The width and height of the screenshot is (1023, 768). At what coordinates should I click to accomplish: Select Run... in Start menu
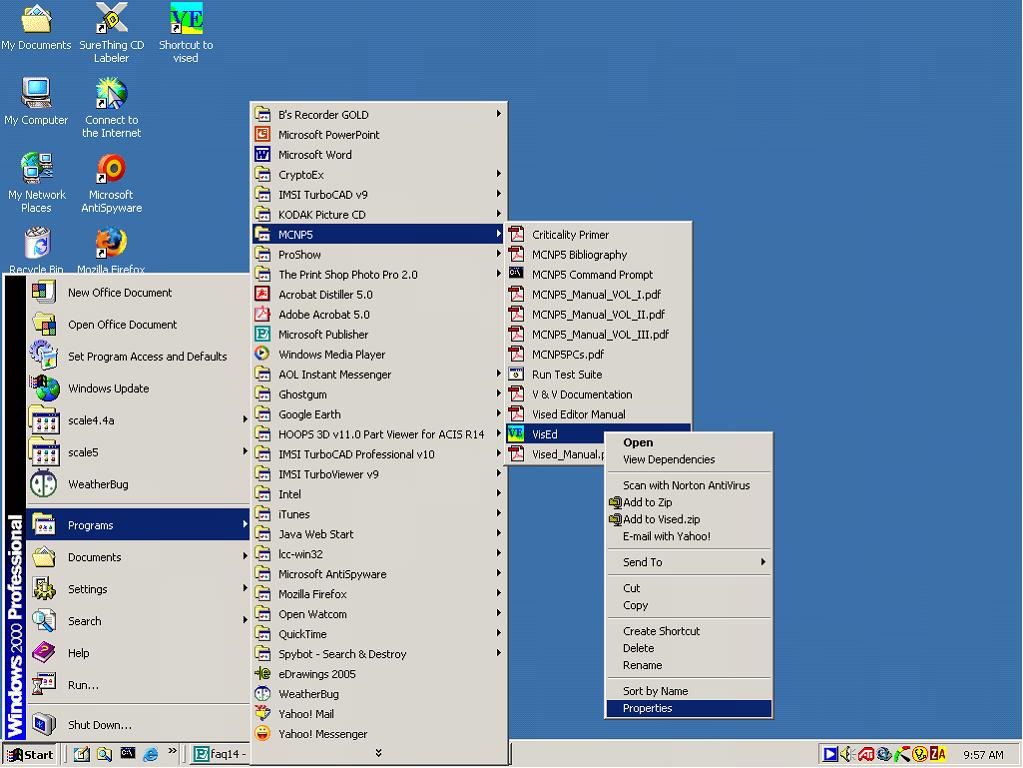point(138,684)
